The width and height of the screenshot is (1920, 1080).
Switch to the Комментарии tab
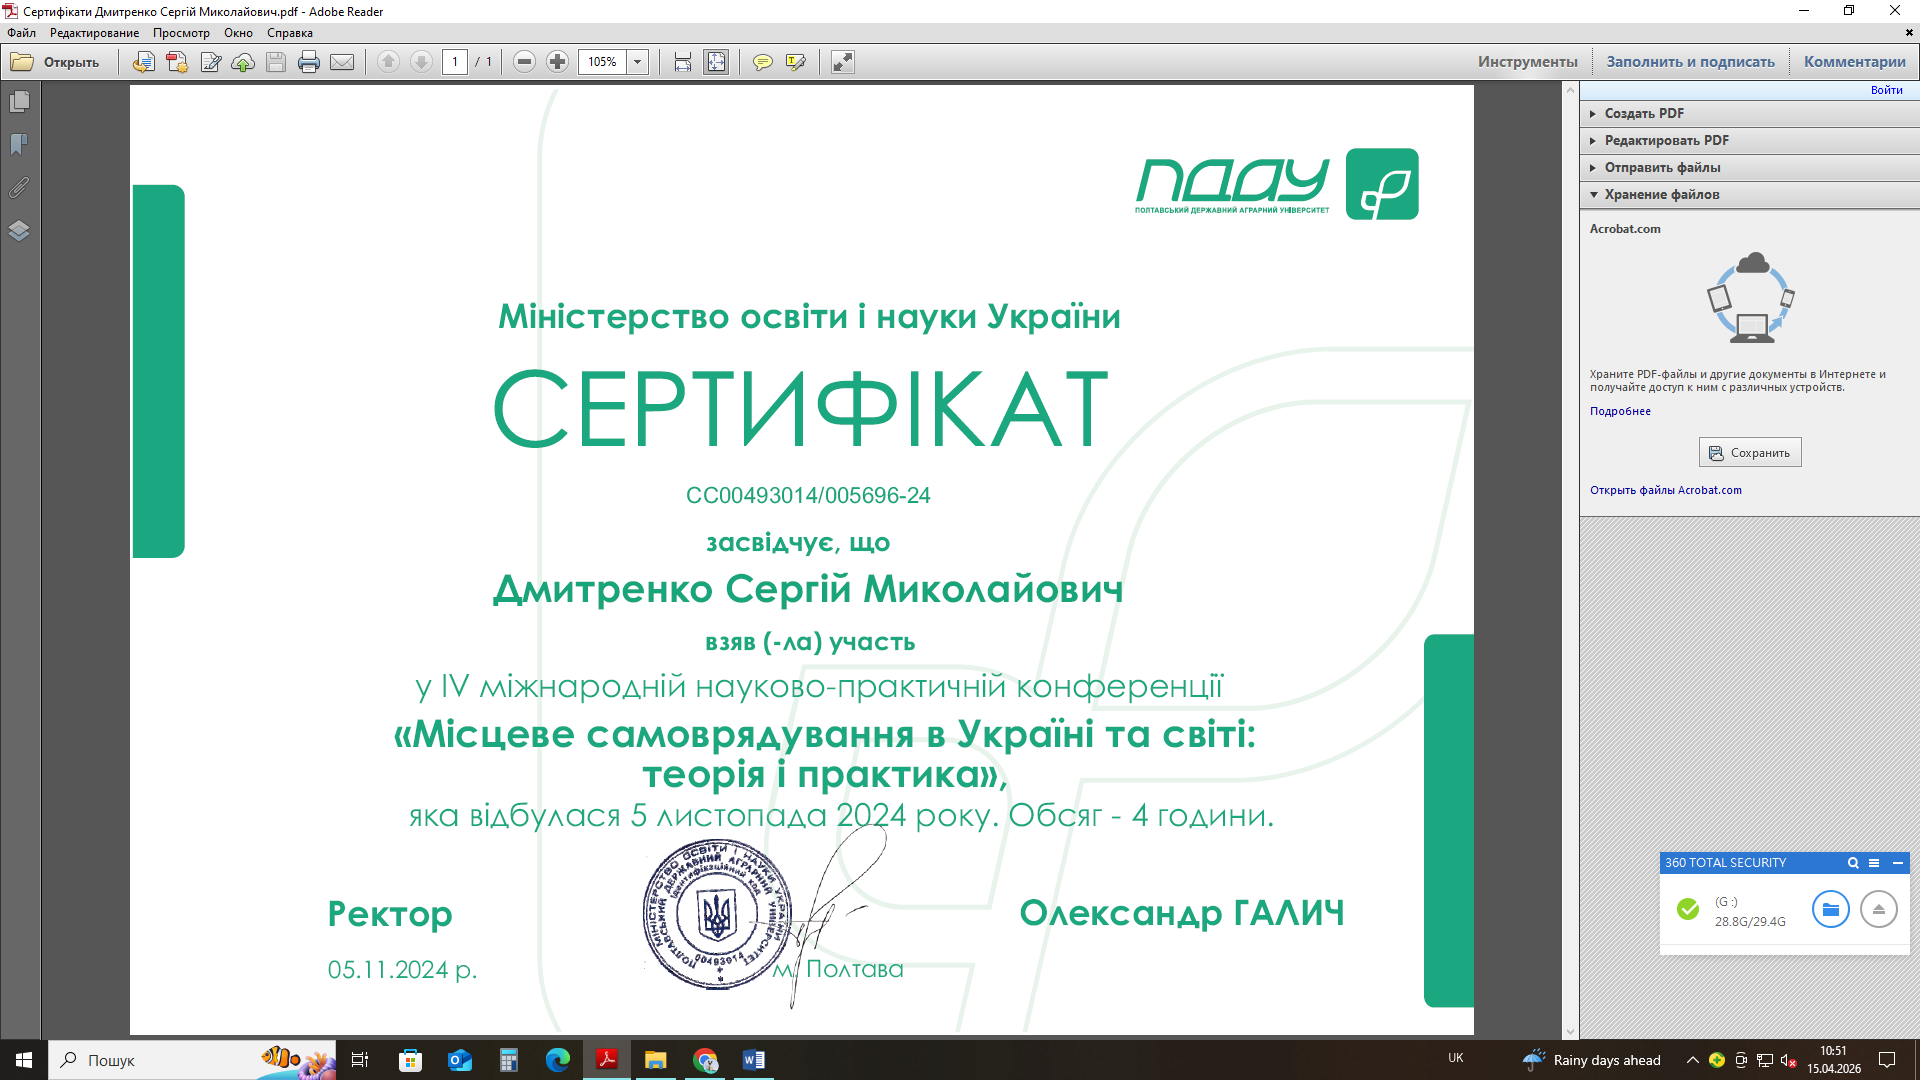pyautogui.click(x=1854, y=62)
